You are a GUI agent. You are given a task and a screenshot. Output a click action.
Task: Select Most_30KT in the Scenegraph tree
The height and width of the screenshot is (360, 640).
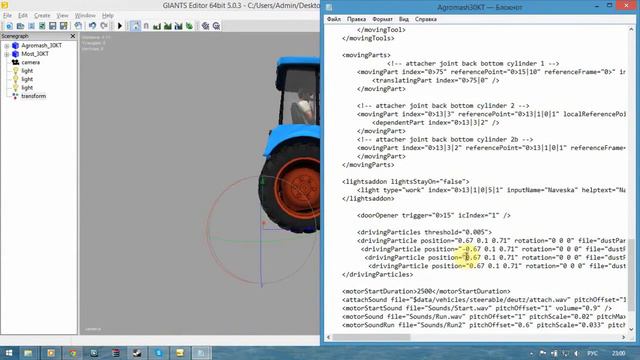point(35,54)
